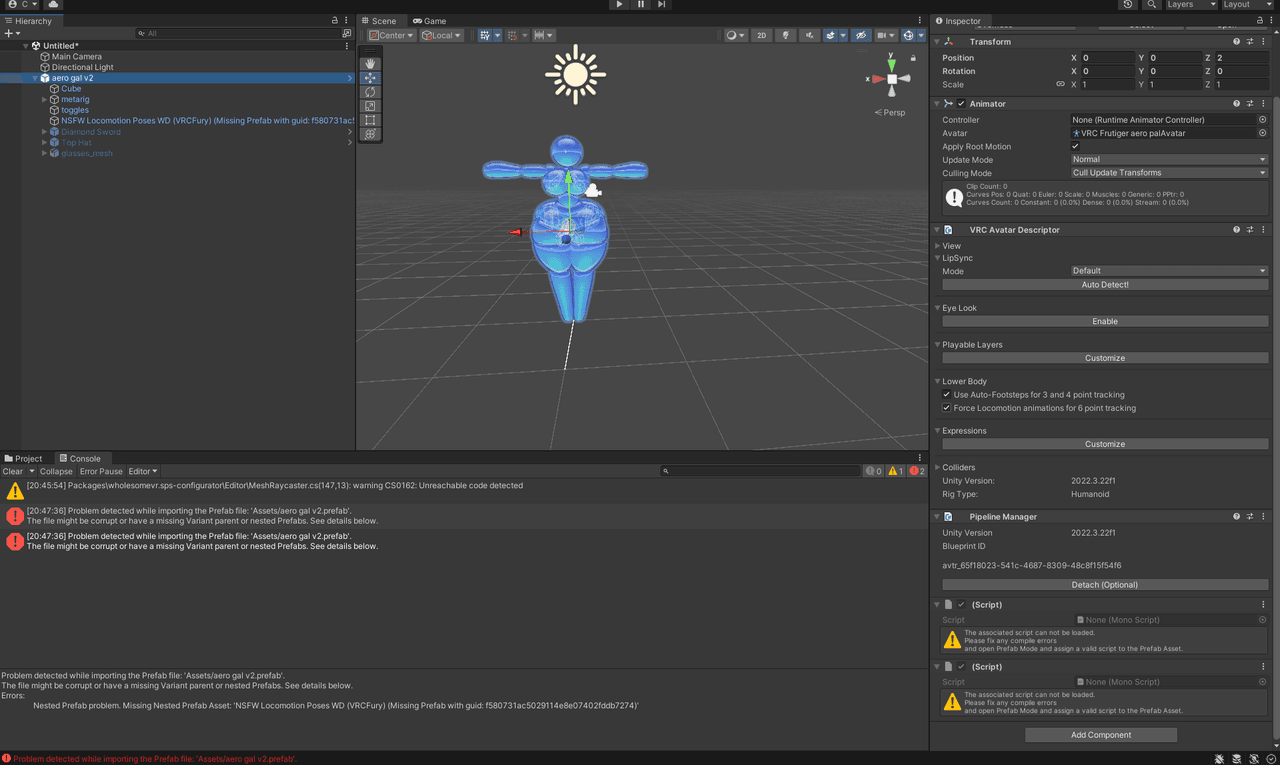This screenshot has height=765, width=1280.
Task: Toggle Use Auto-Footsteps checkbox
Action: click(947, 395)
